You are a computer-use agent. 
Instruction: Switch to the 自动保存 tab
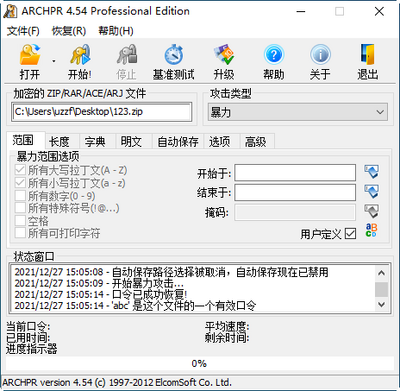pyautogui.click(x=178, y=142)
